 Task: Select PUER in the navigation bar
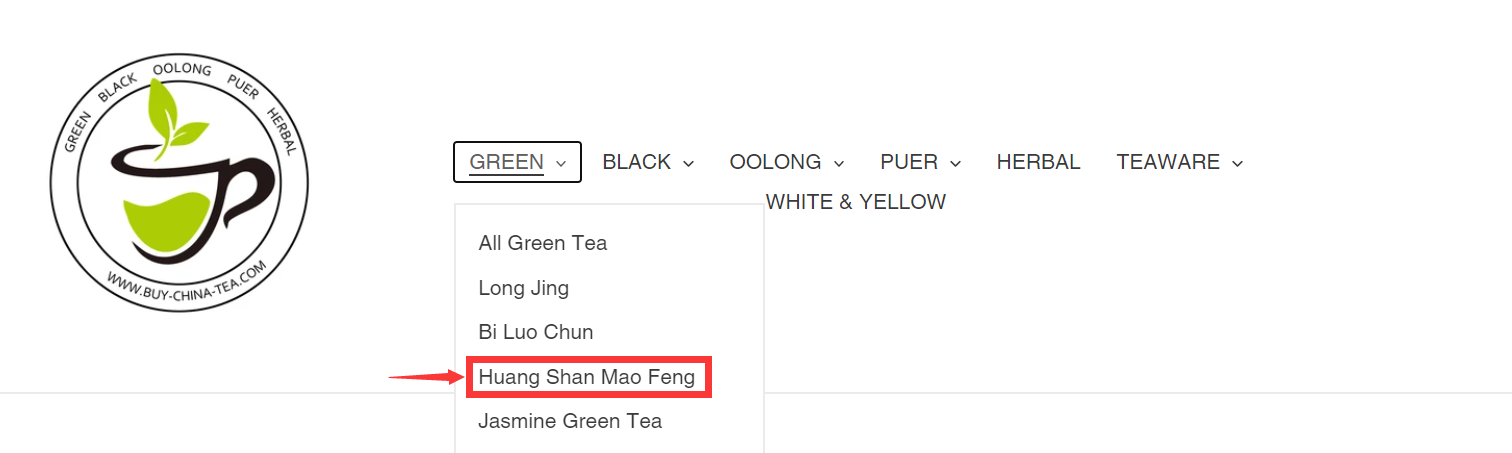pos(921,162)
